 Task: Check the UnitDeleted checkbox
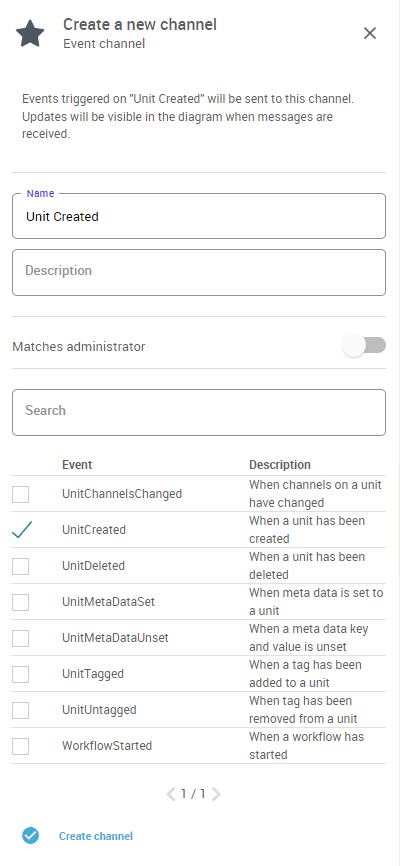[x=20, y=566]
